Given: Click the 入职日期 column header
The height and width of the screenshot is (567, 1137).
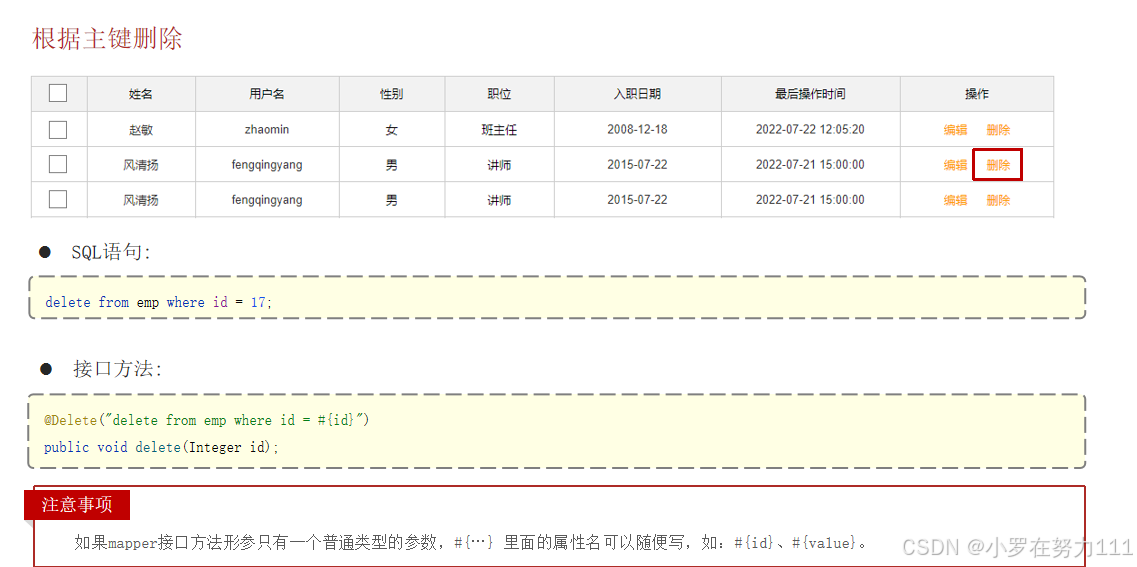Looking at the screenshot, I should (x=637, y=94).
